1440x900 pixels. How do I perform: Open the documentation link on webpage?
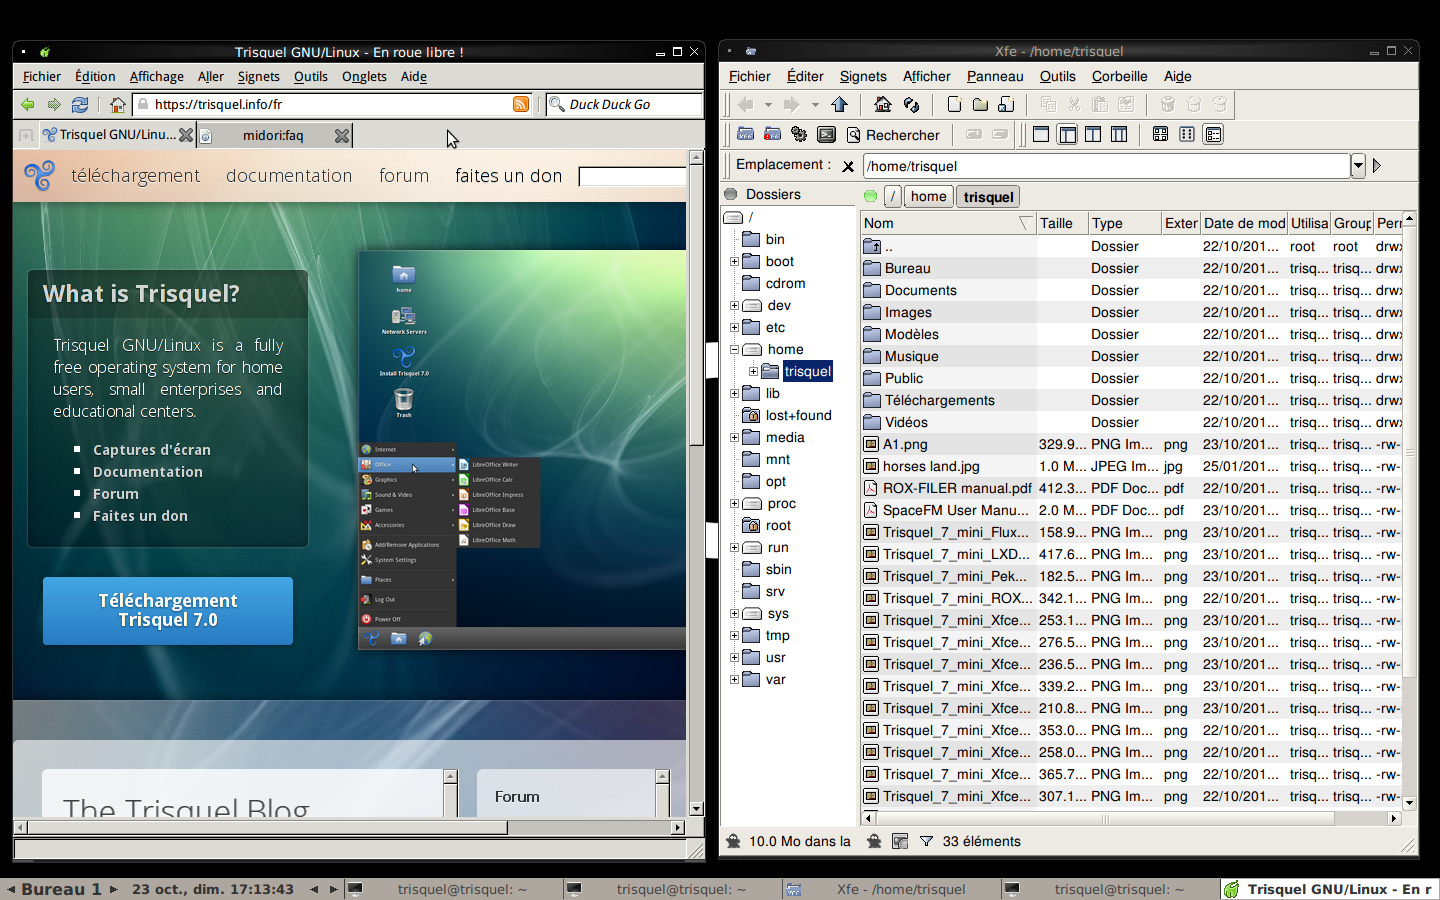(x=289, y=176)
